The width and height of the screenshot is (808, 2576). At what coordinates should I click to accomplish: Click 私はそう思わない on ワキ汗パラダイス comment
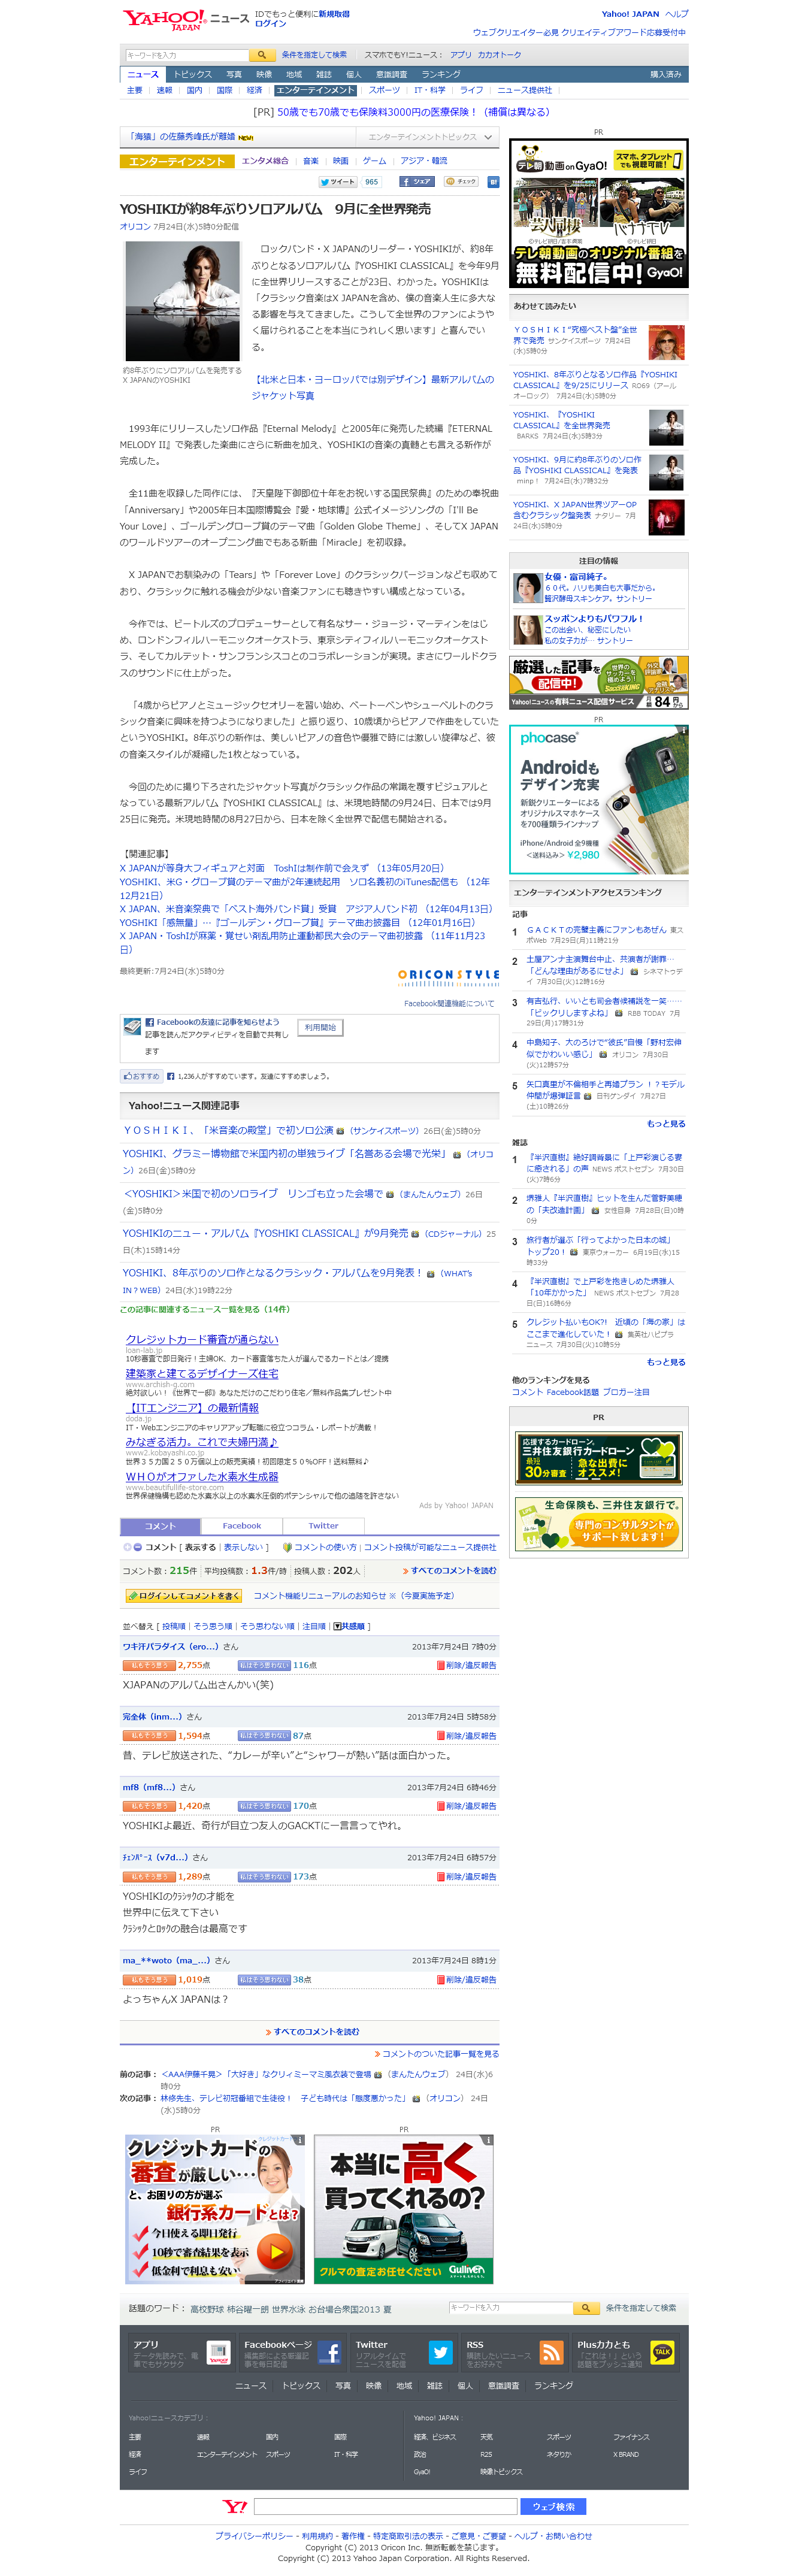tap(264, 1665)
